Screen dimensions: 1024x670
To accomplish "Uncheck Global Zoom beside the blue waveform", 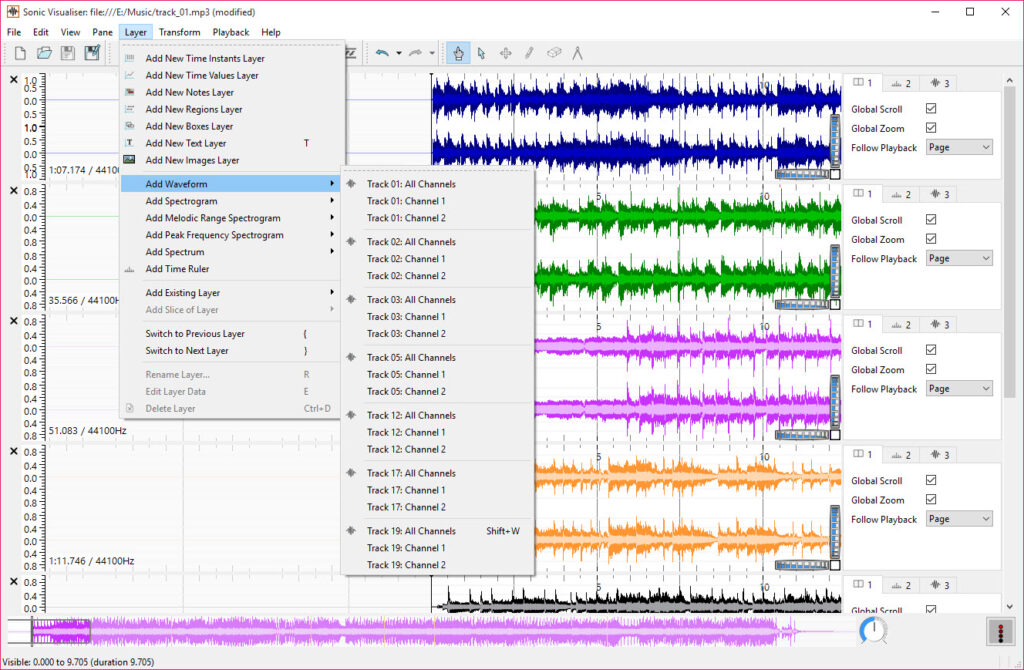I will click(931, 128).
